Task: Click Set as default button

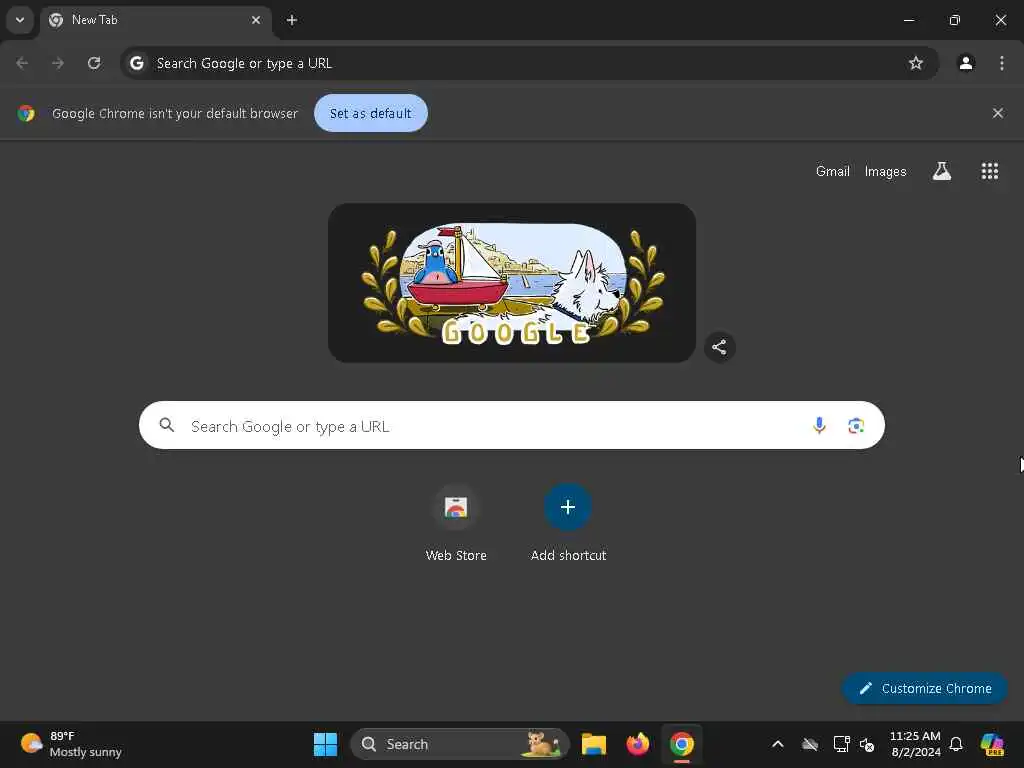Action: tap(370, 113)
